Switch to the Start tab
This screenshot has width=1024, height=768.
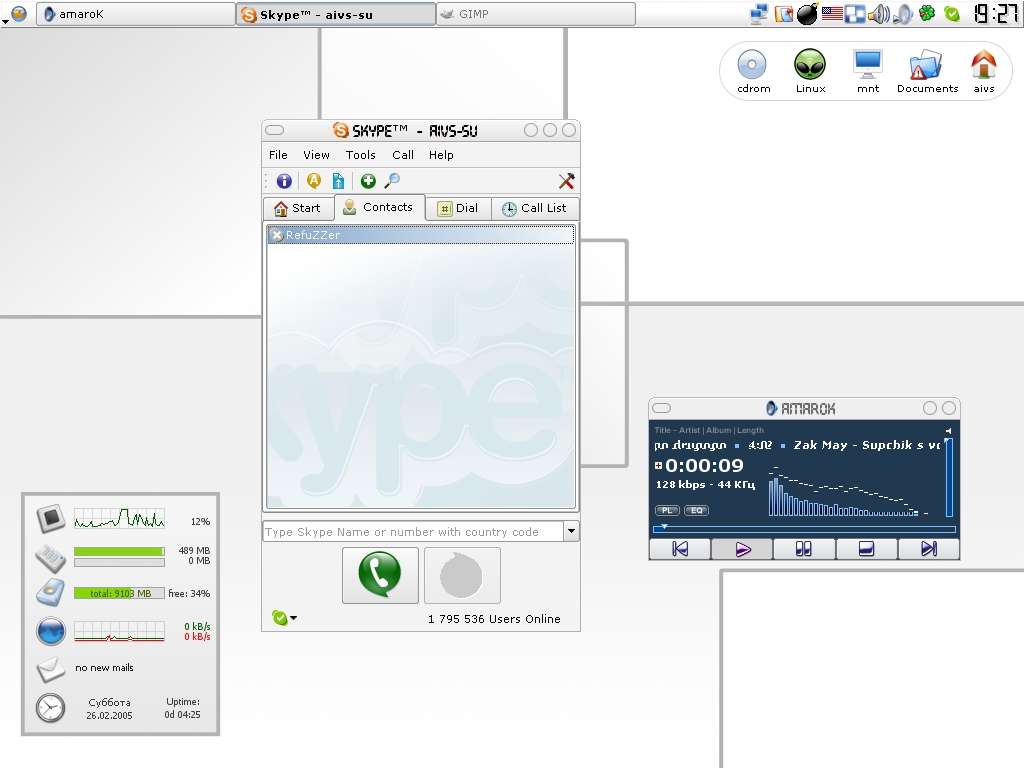(x=298, y=208)
